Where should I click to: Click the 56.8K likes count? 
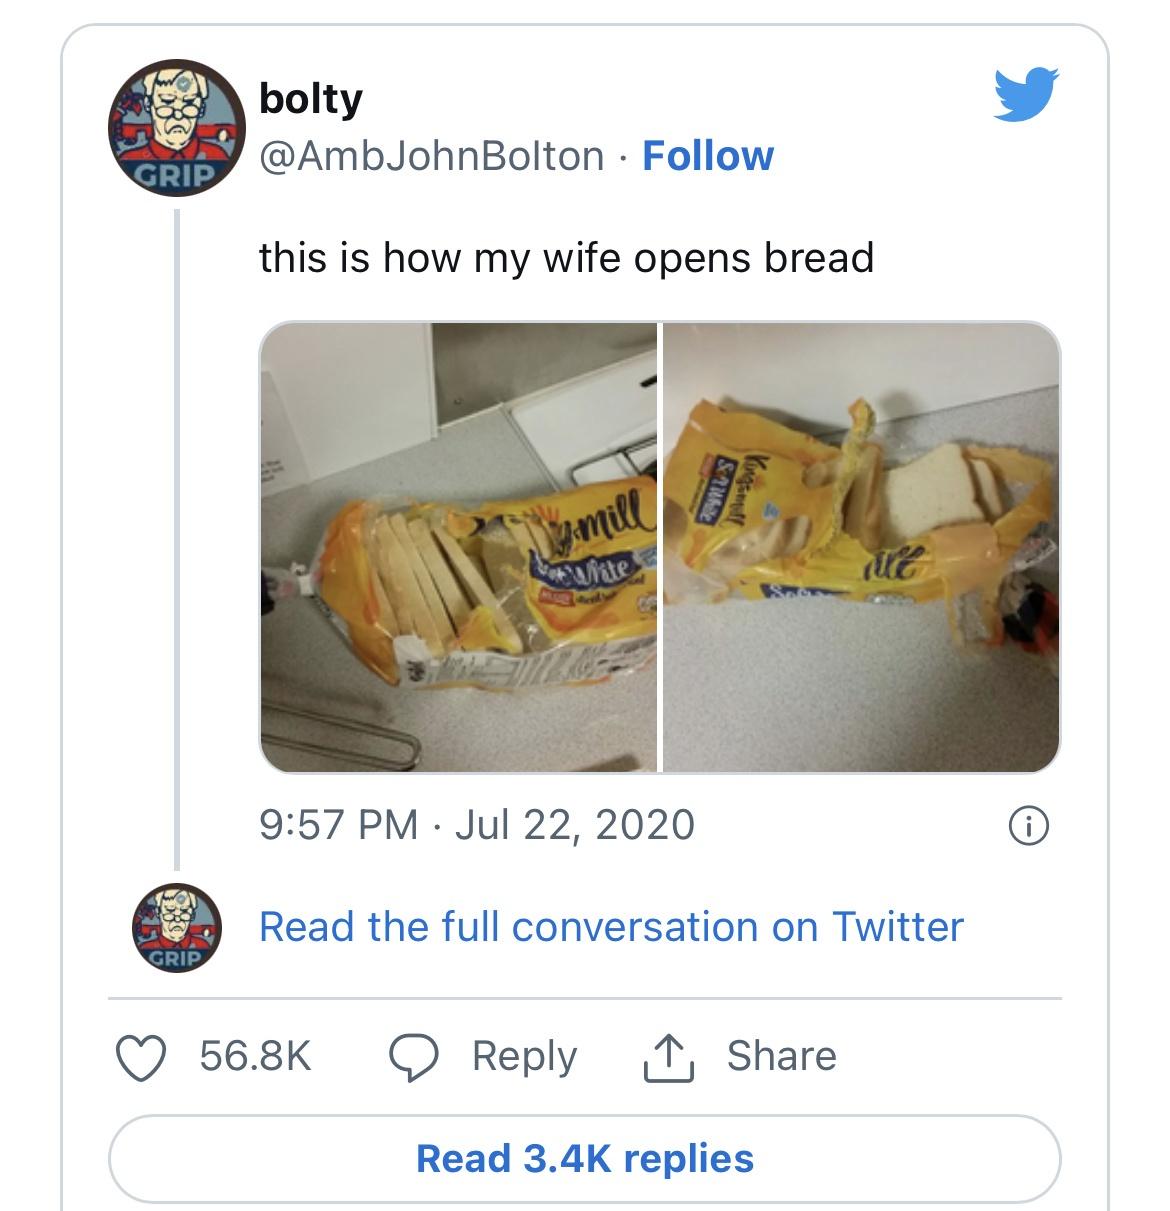(x=256, y=1057)
